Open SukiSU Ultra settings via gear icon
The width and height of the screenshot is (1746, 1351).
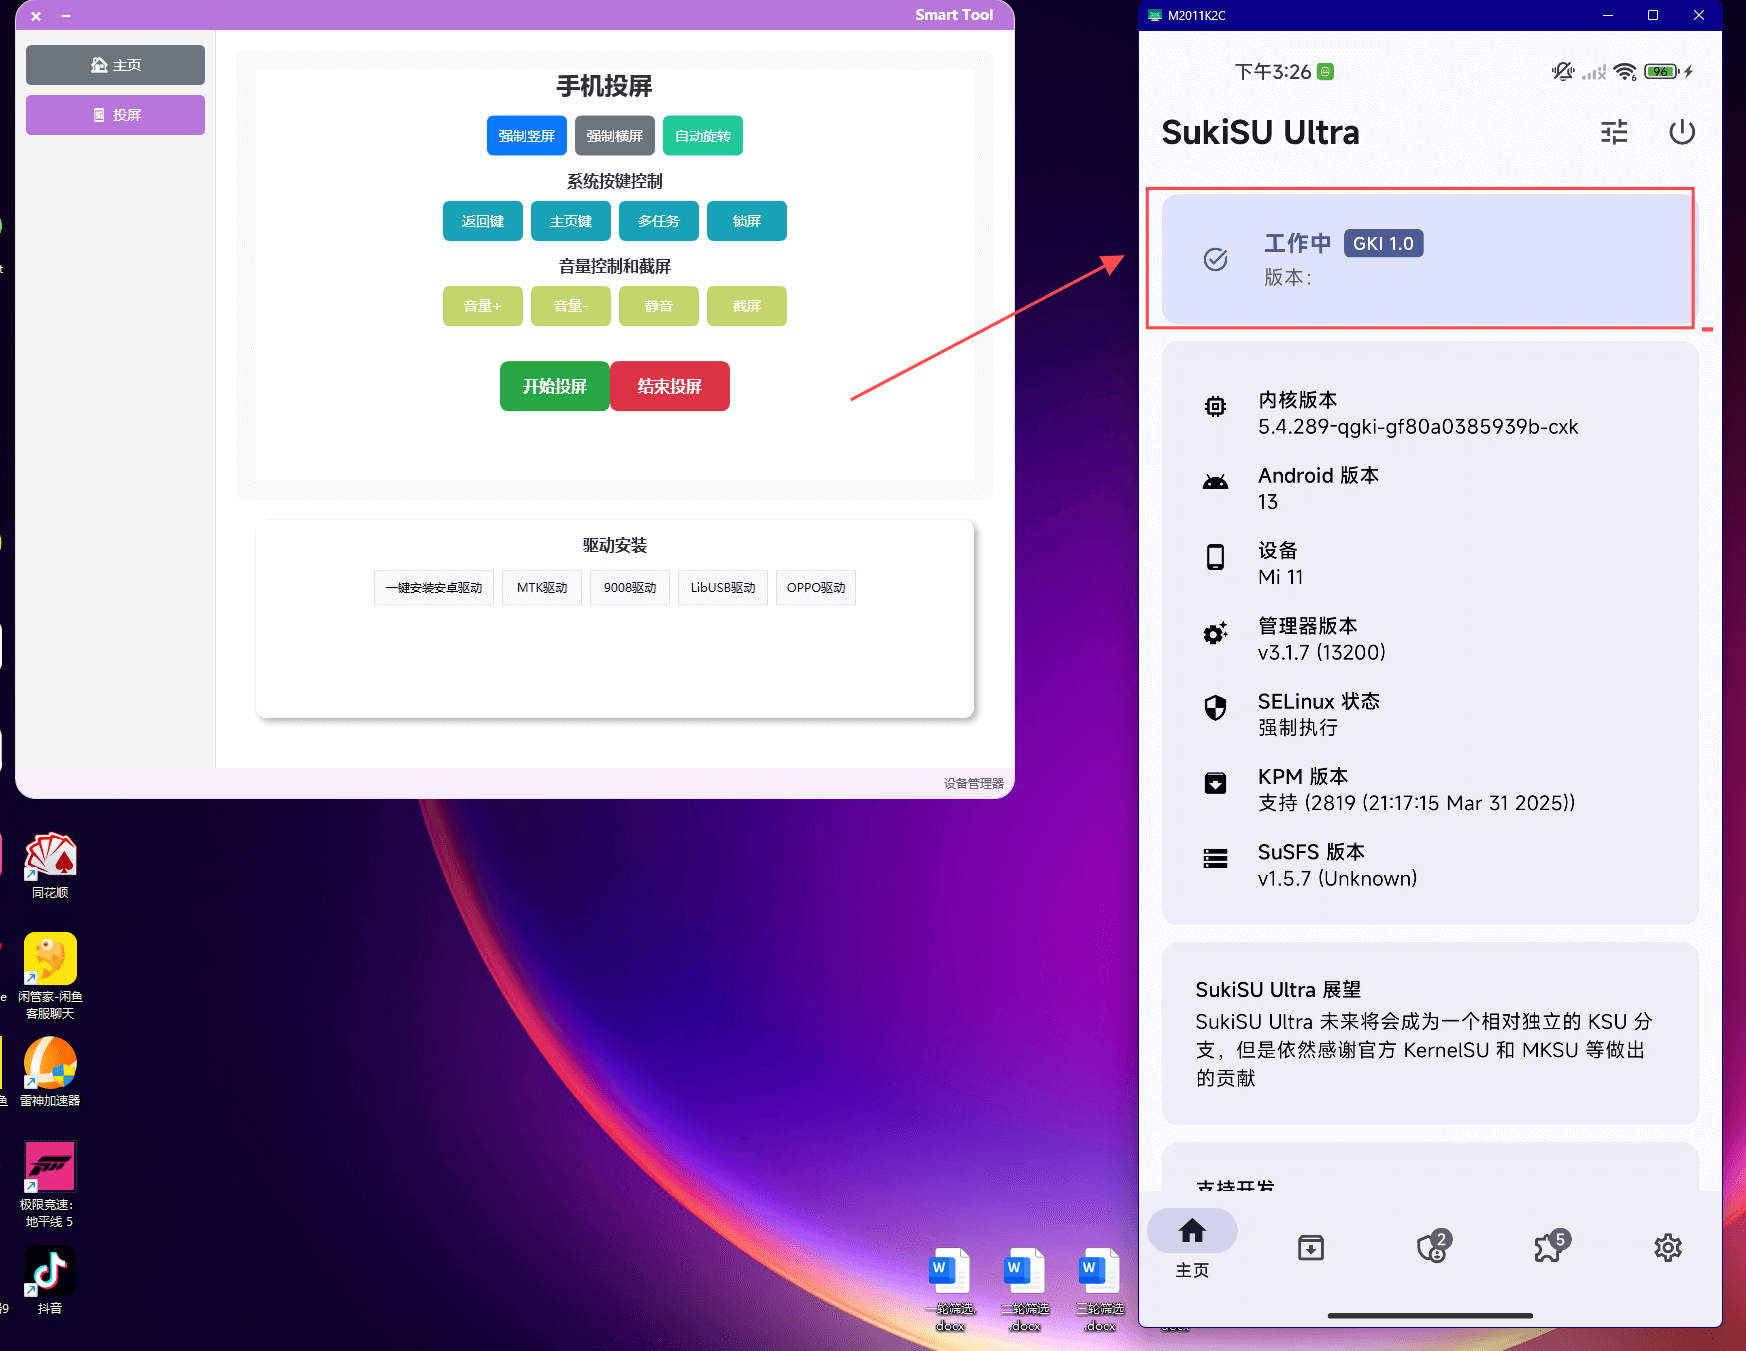[1668, 1247]
